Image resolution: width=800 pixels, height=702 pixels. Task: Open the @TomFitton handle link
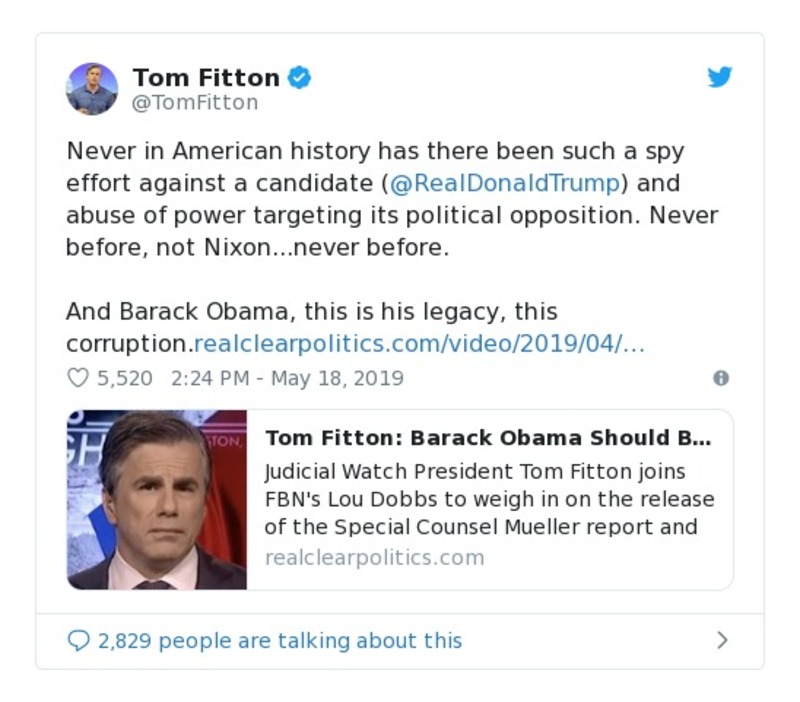[x=195, y=103]
